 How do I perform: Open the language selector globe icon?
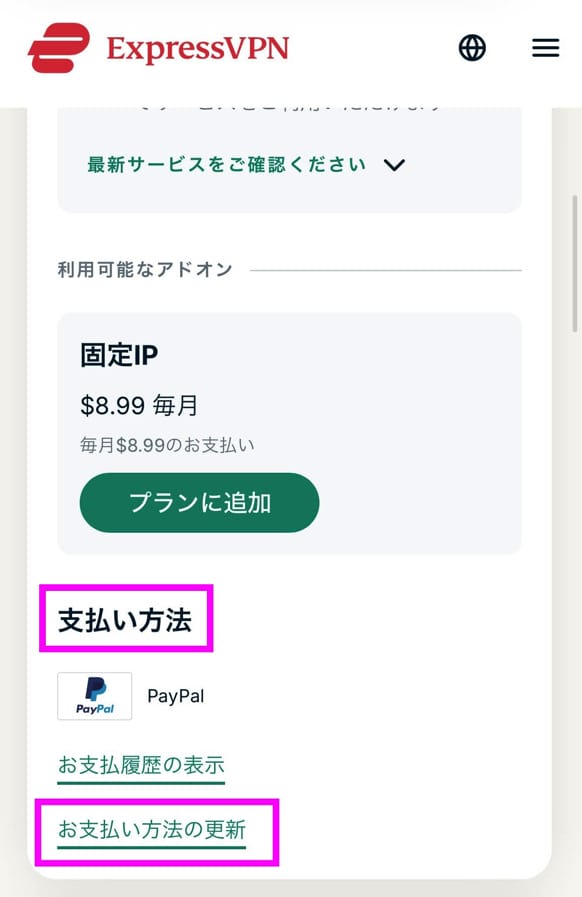pos(471,47)
